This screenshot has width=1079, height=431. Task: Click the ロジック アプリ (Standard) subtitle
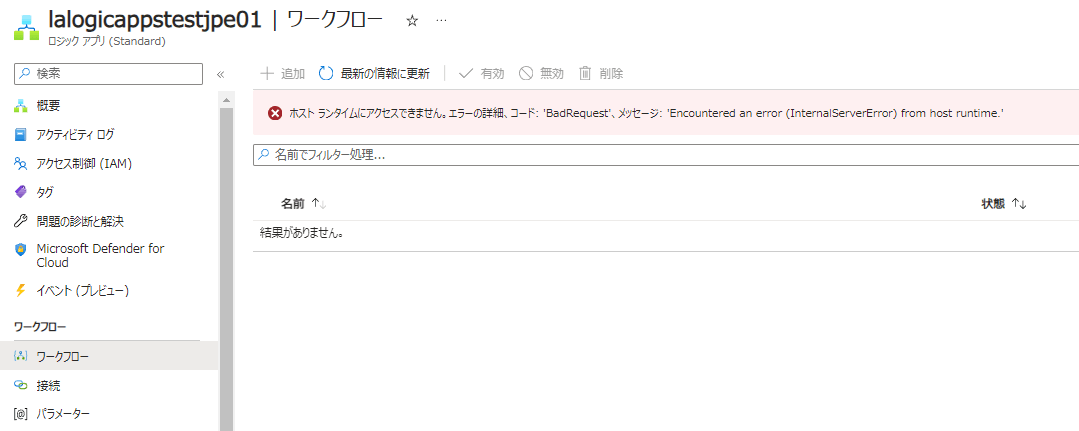tap(107, 41)
